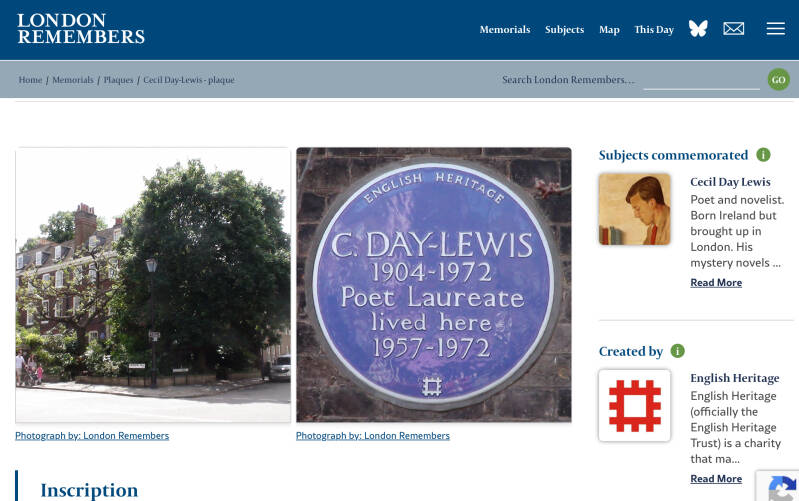Screen dimensions: 799x501
Task: Open the Bluesky butterfly icon
Action: point(698,29)
